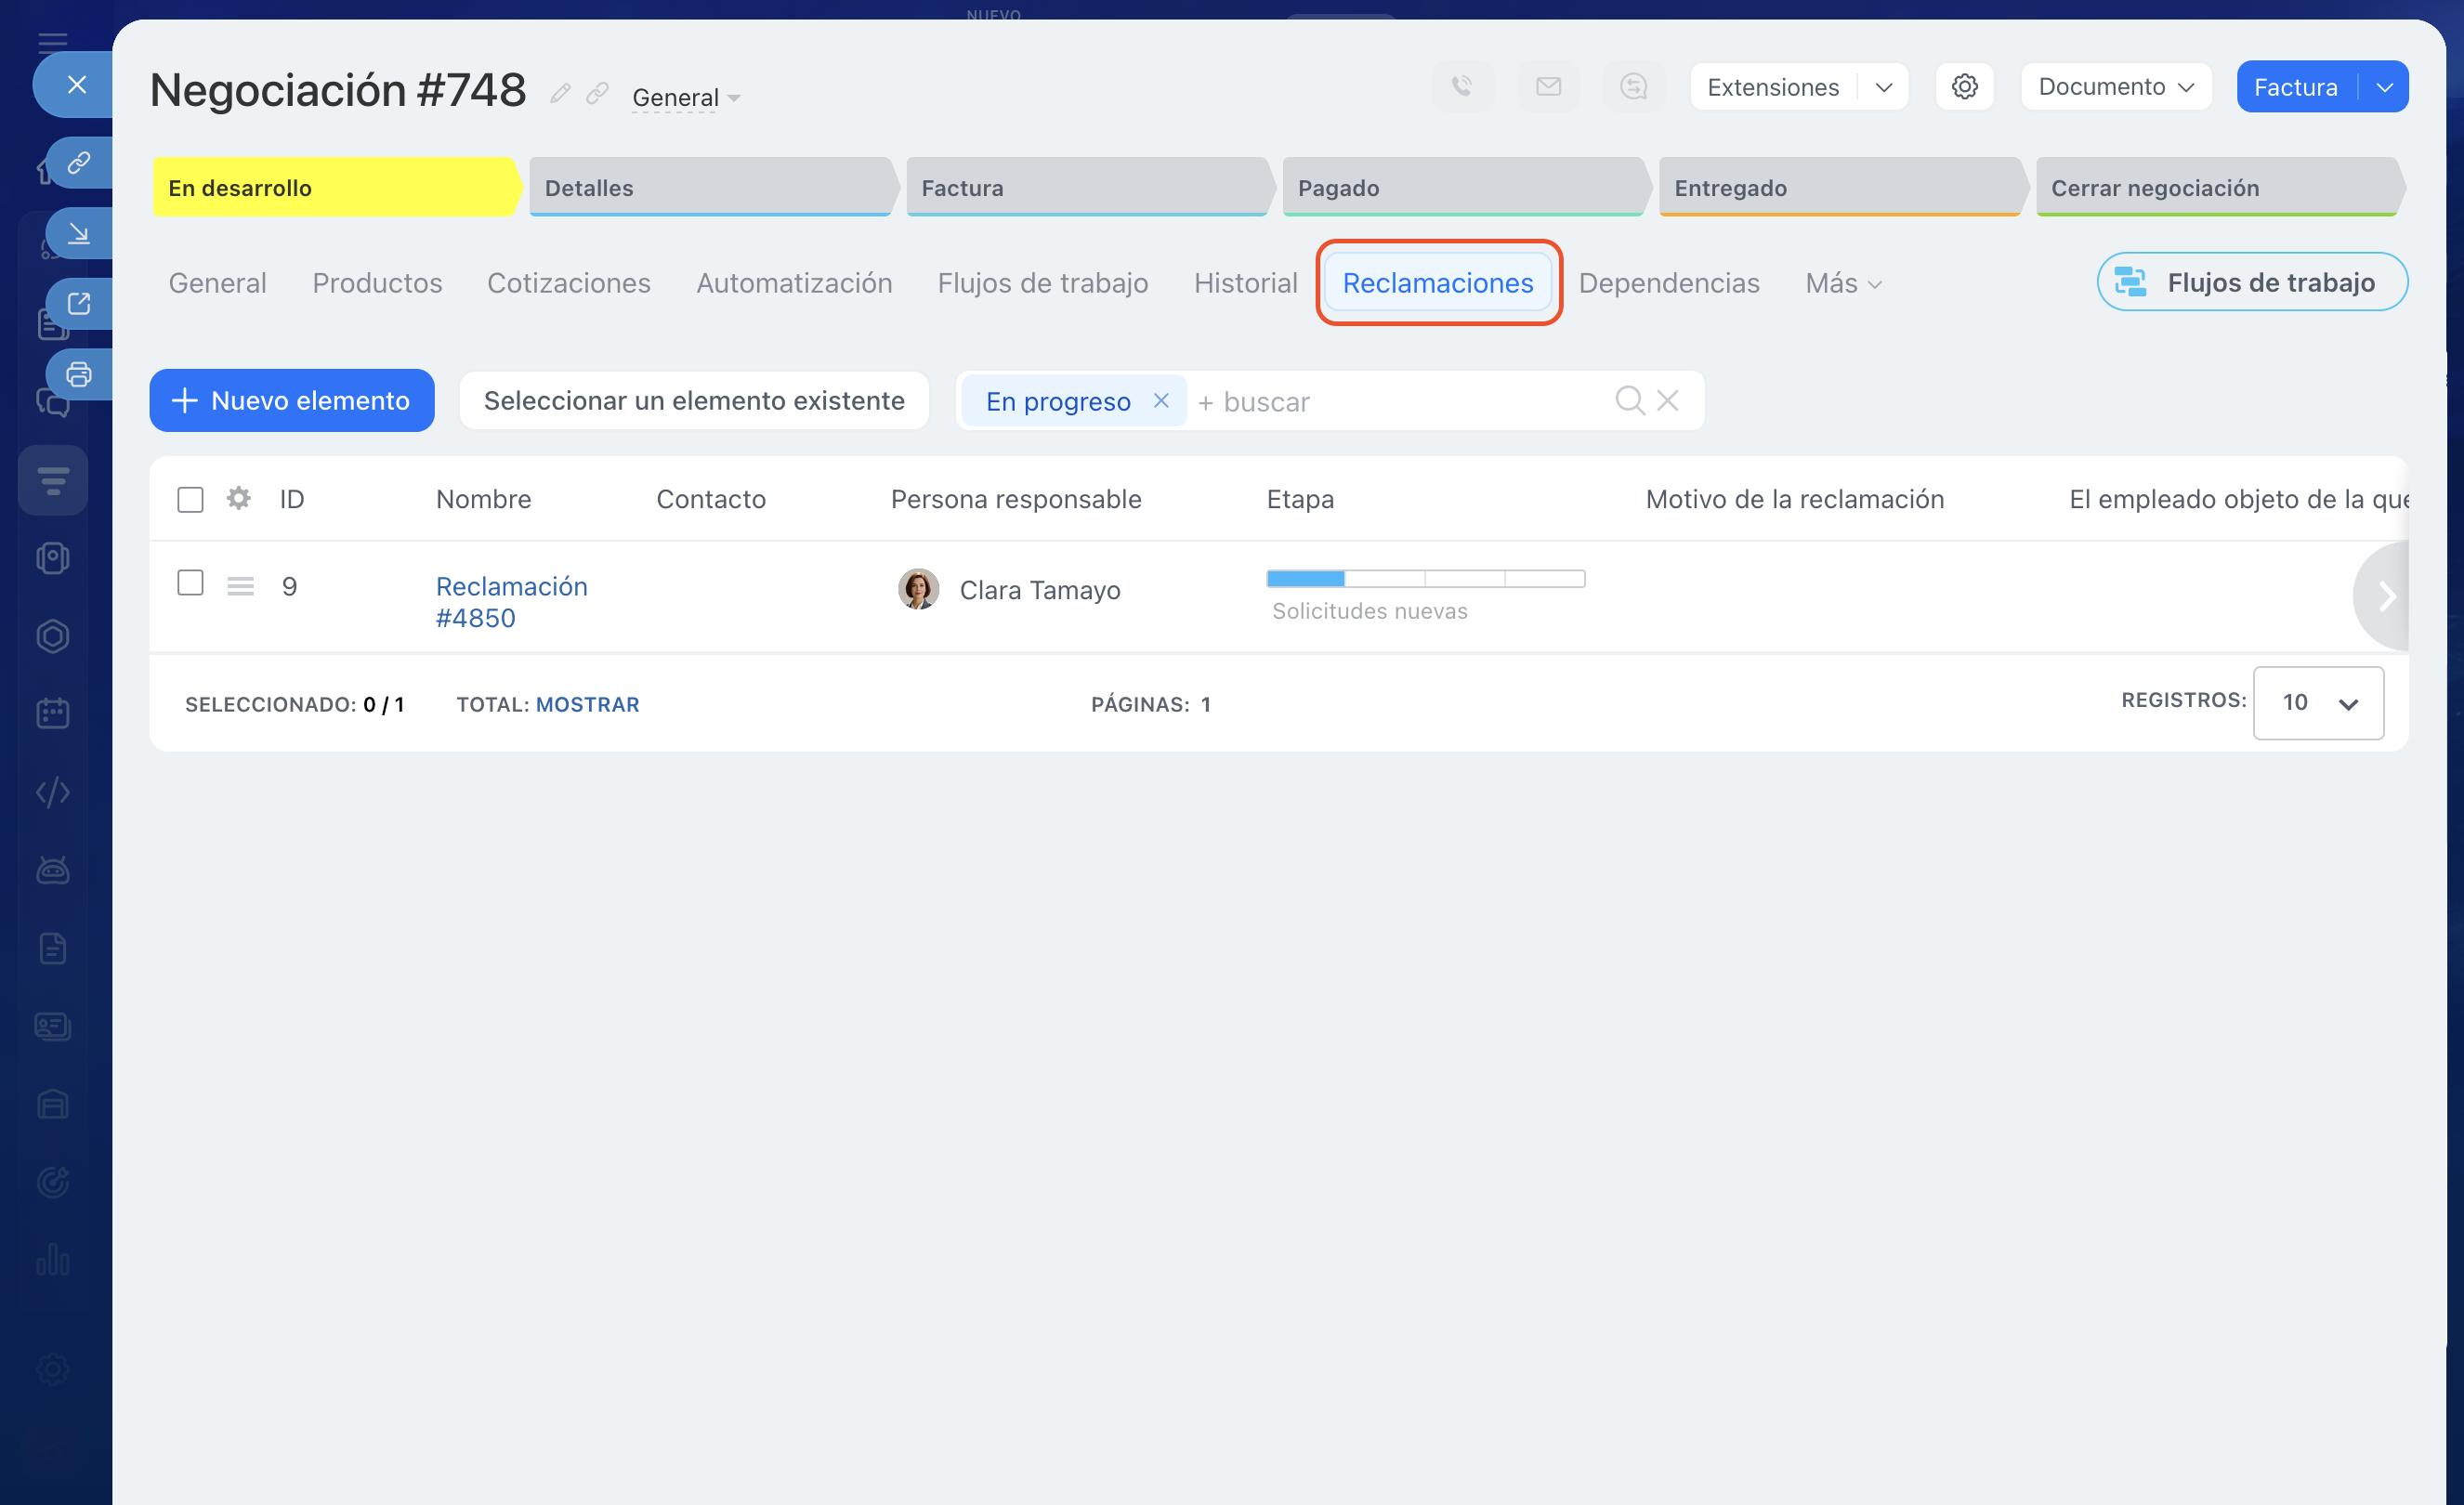The image size is (2464, 1505).
Task: Click the copy link icon beside title
Action: tap(597, 94)
